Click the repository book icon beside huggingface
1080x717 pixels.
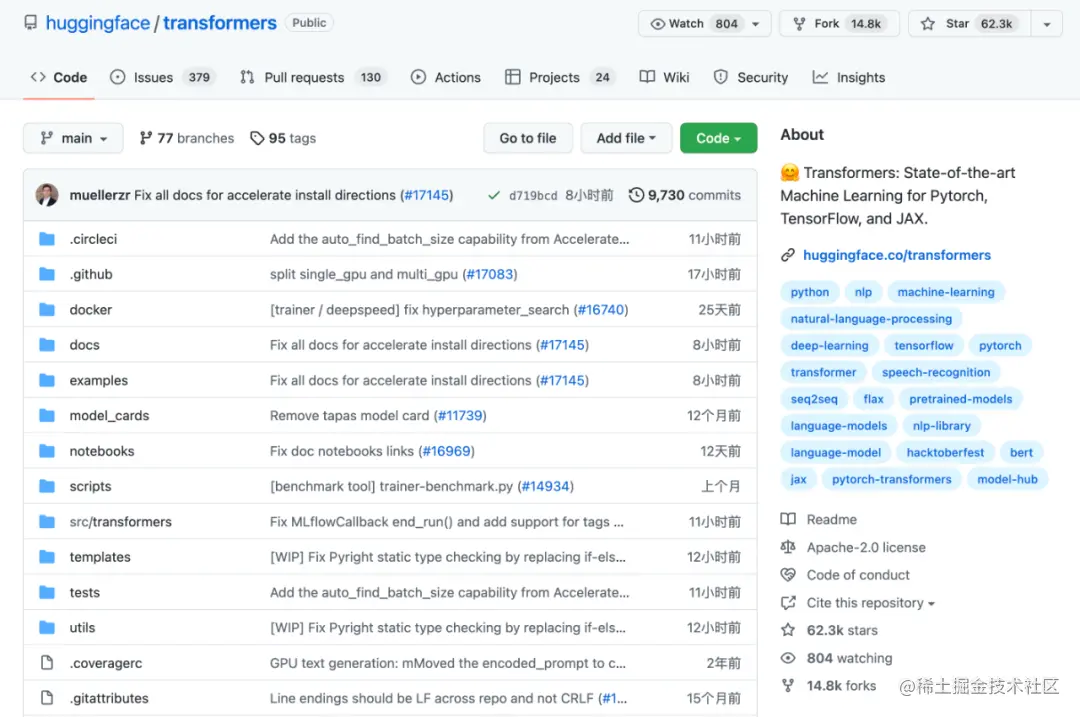pos(30,23)
